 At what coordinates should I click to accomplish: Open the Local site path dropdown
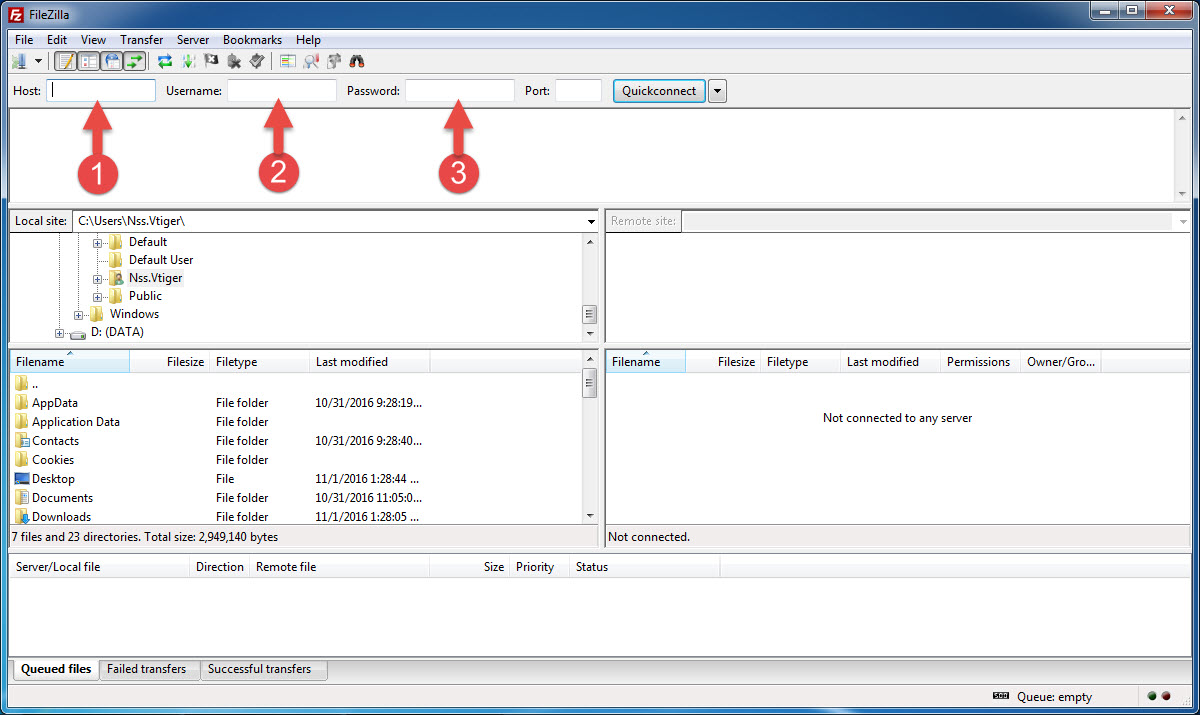(x=590, y=220)
